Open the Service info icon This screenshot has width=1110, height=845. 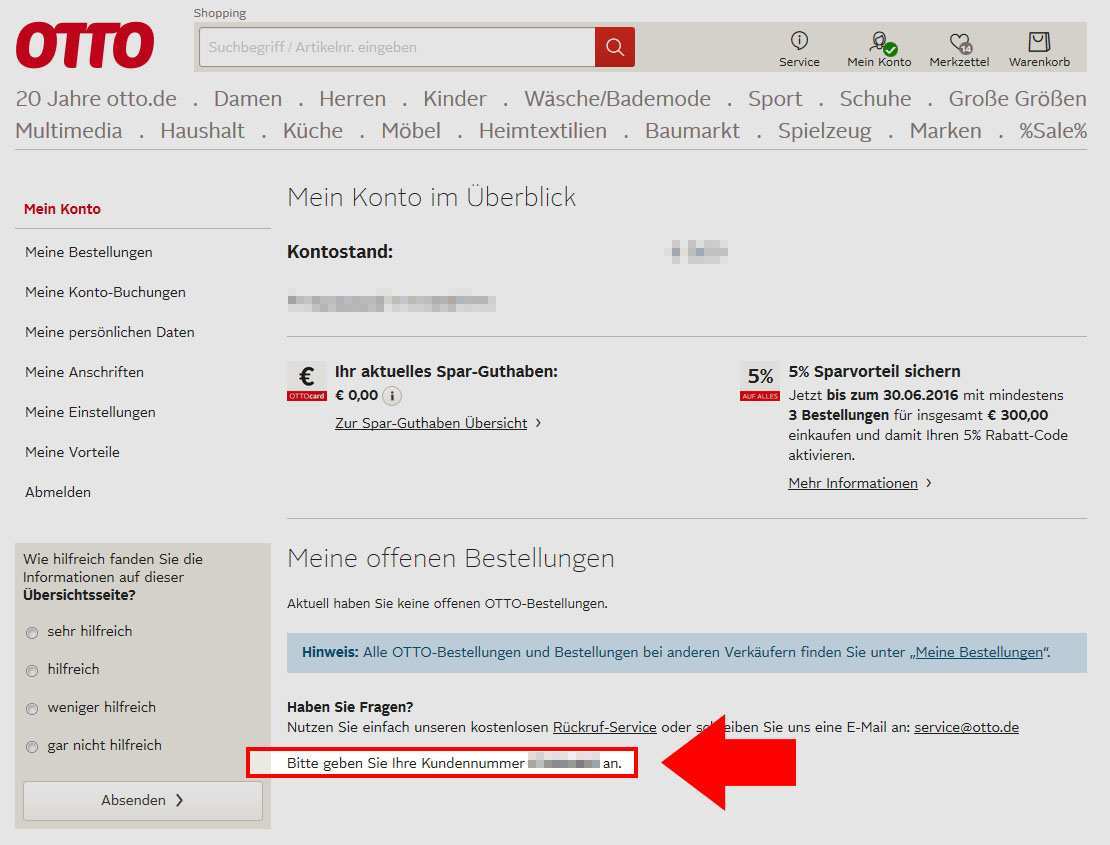coord(799,41)
